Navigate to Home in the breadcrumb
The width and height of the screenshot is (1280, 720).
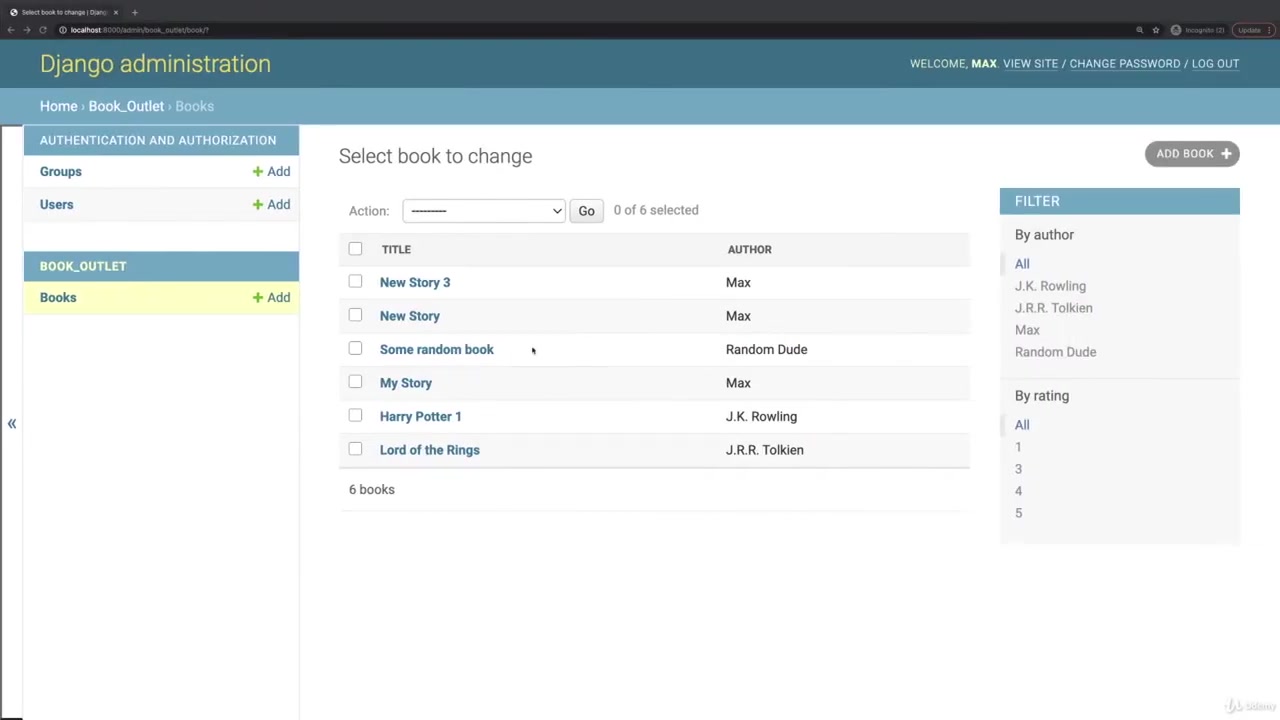click(58, 106)
